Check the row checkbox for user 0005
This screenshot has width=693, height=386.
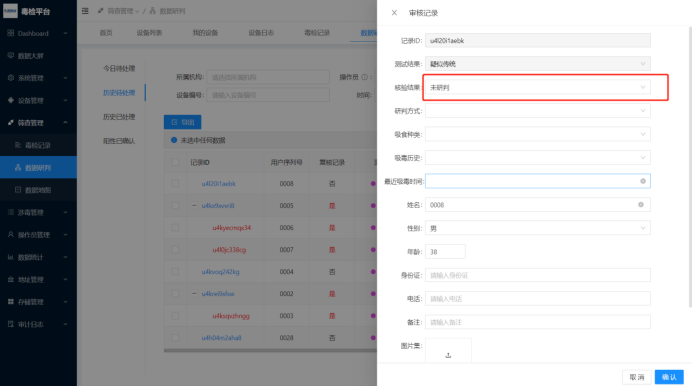coord(175,206)
